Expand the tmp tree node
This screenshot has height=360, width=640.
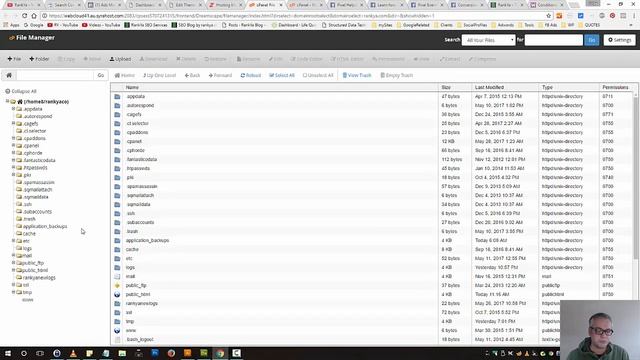click(13, 292)
